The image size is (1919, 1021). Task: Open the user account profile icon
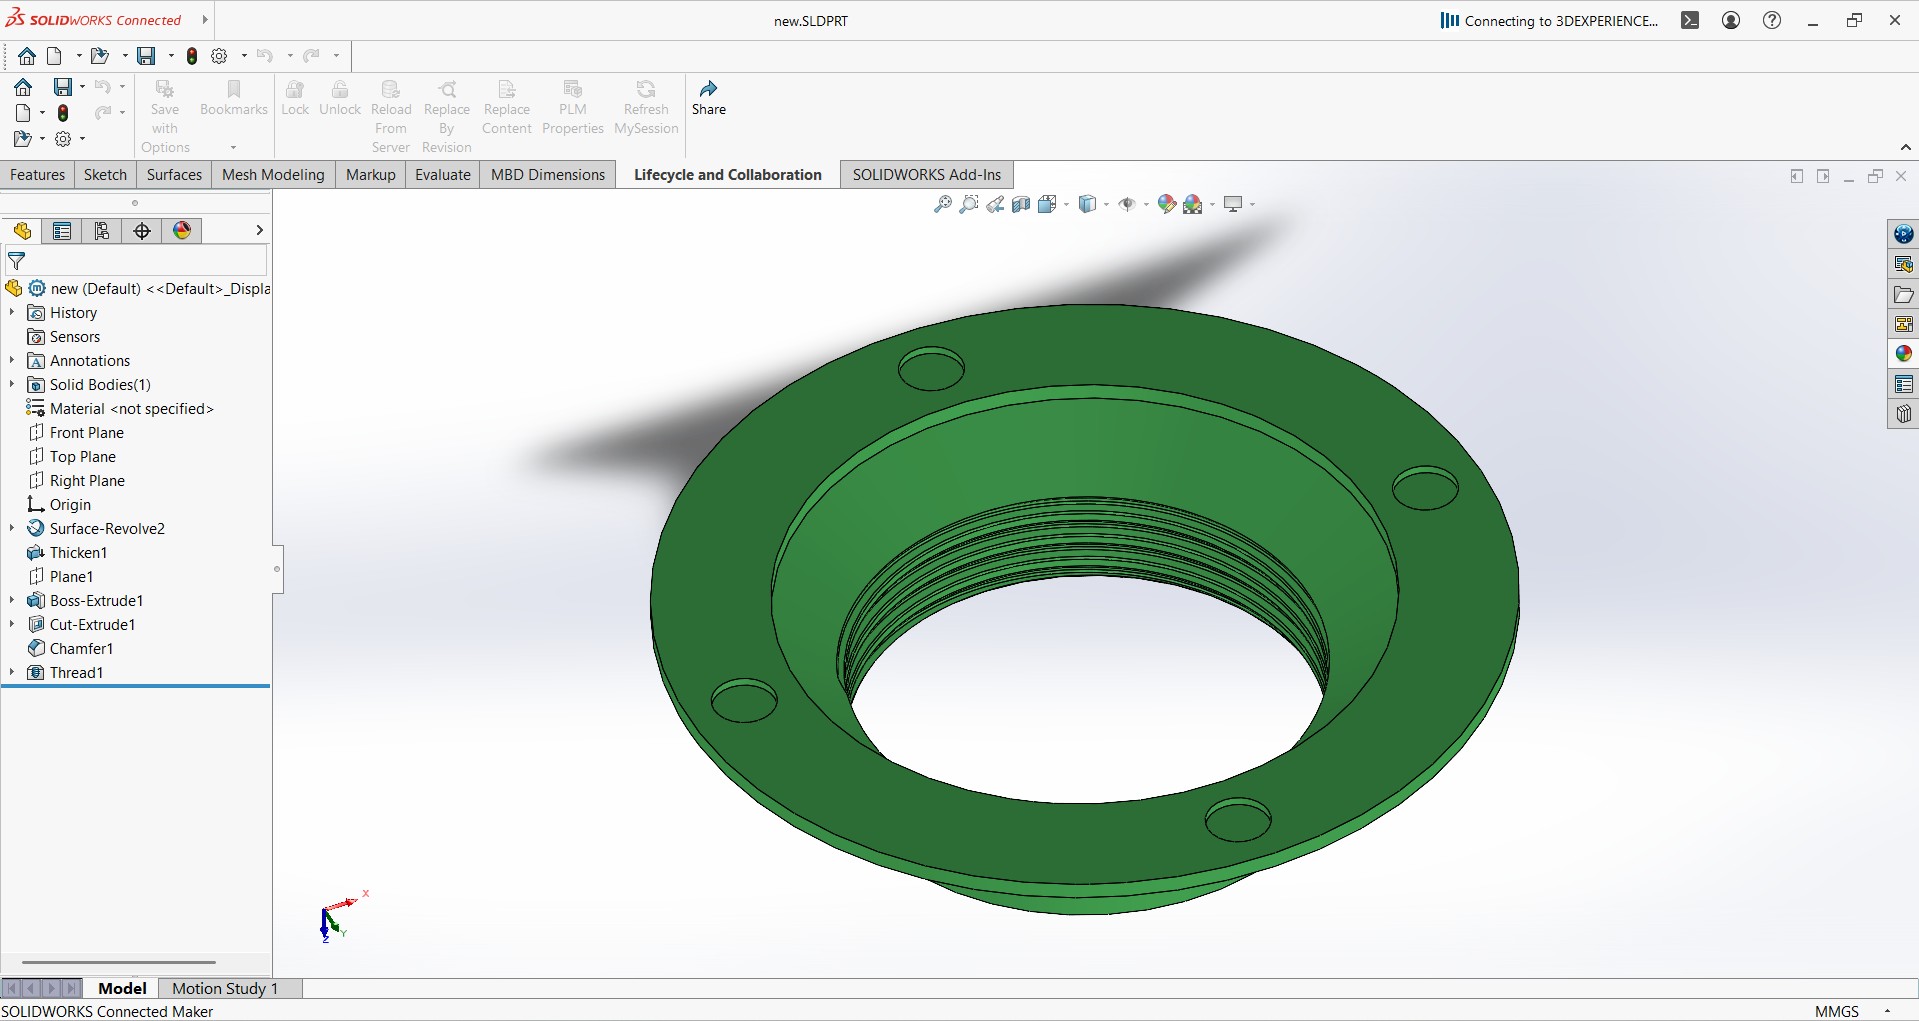coord(1731,20)
